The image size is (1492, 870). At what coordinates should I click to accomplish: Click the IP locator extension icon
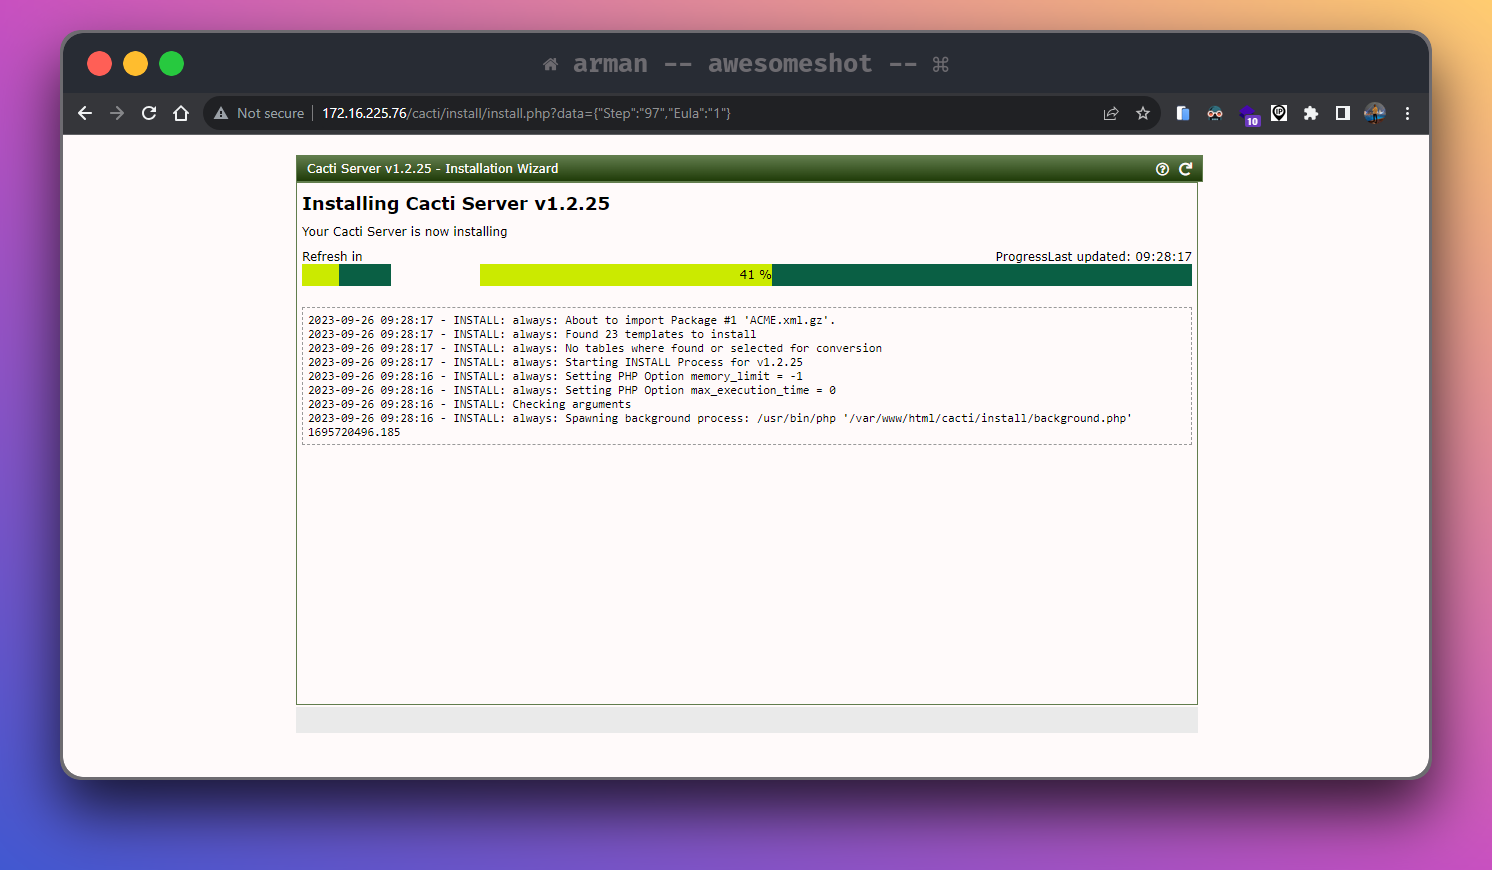pyautogui.click(x=1279, y=113)
